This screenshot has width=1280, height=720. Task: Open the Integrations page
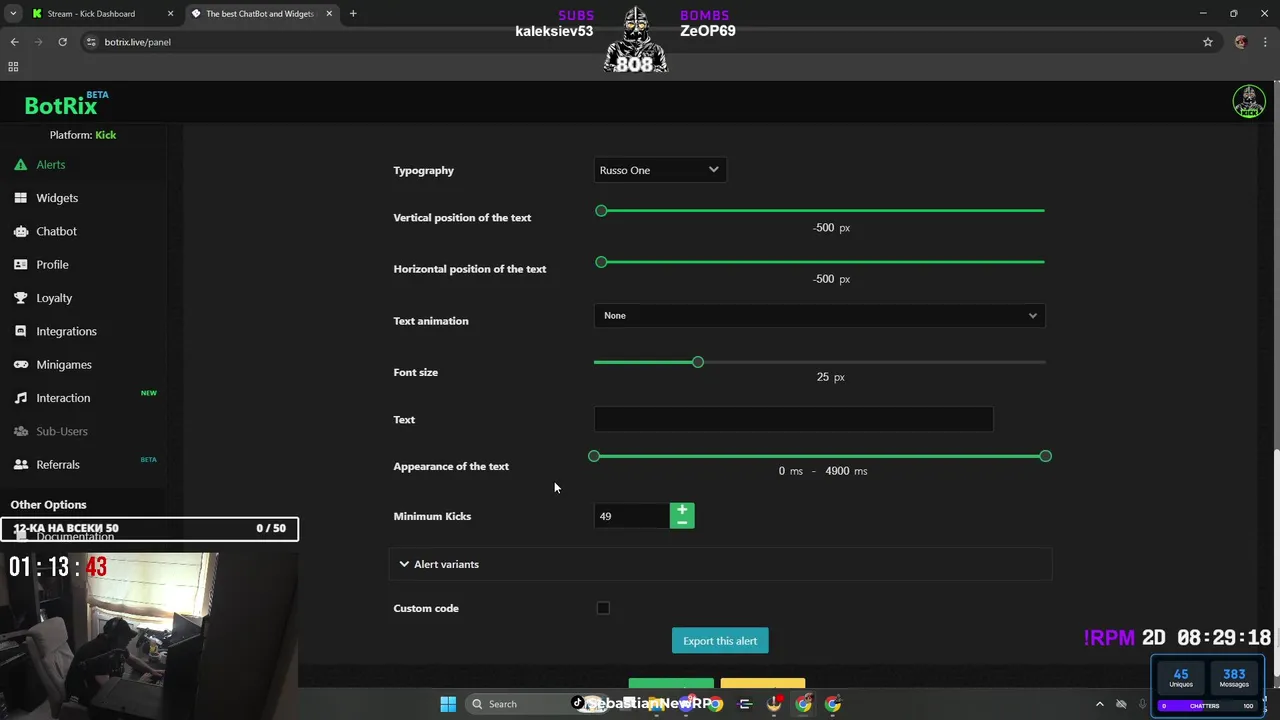66,331
